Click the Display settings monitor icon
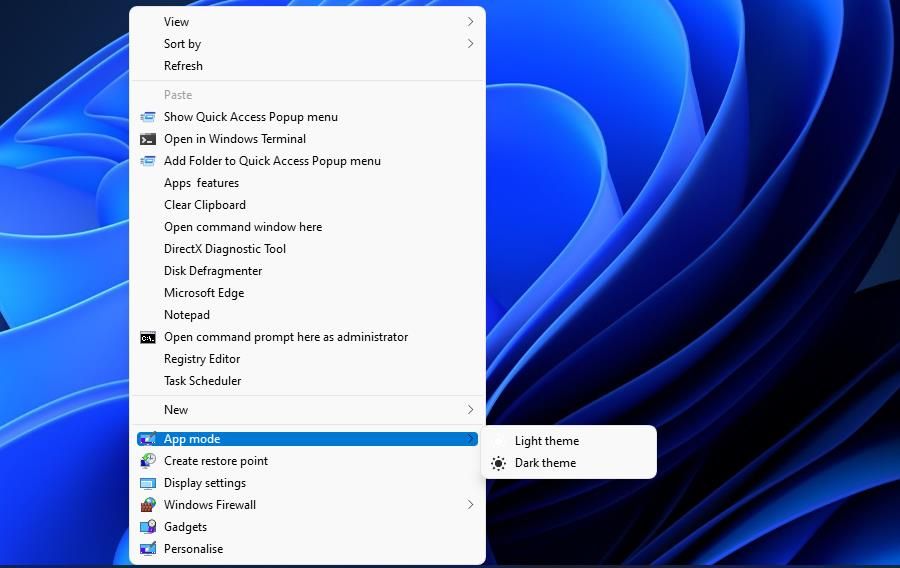 [148, 483]
